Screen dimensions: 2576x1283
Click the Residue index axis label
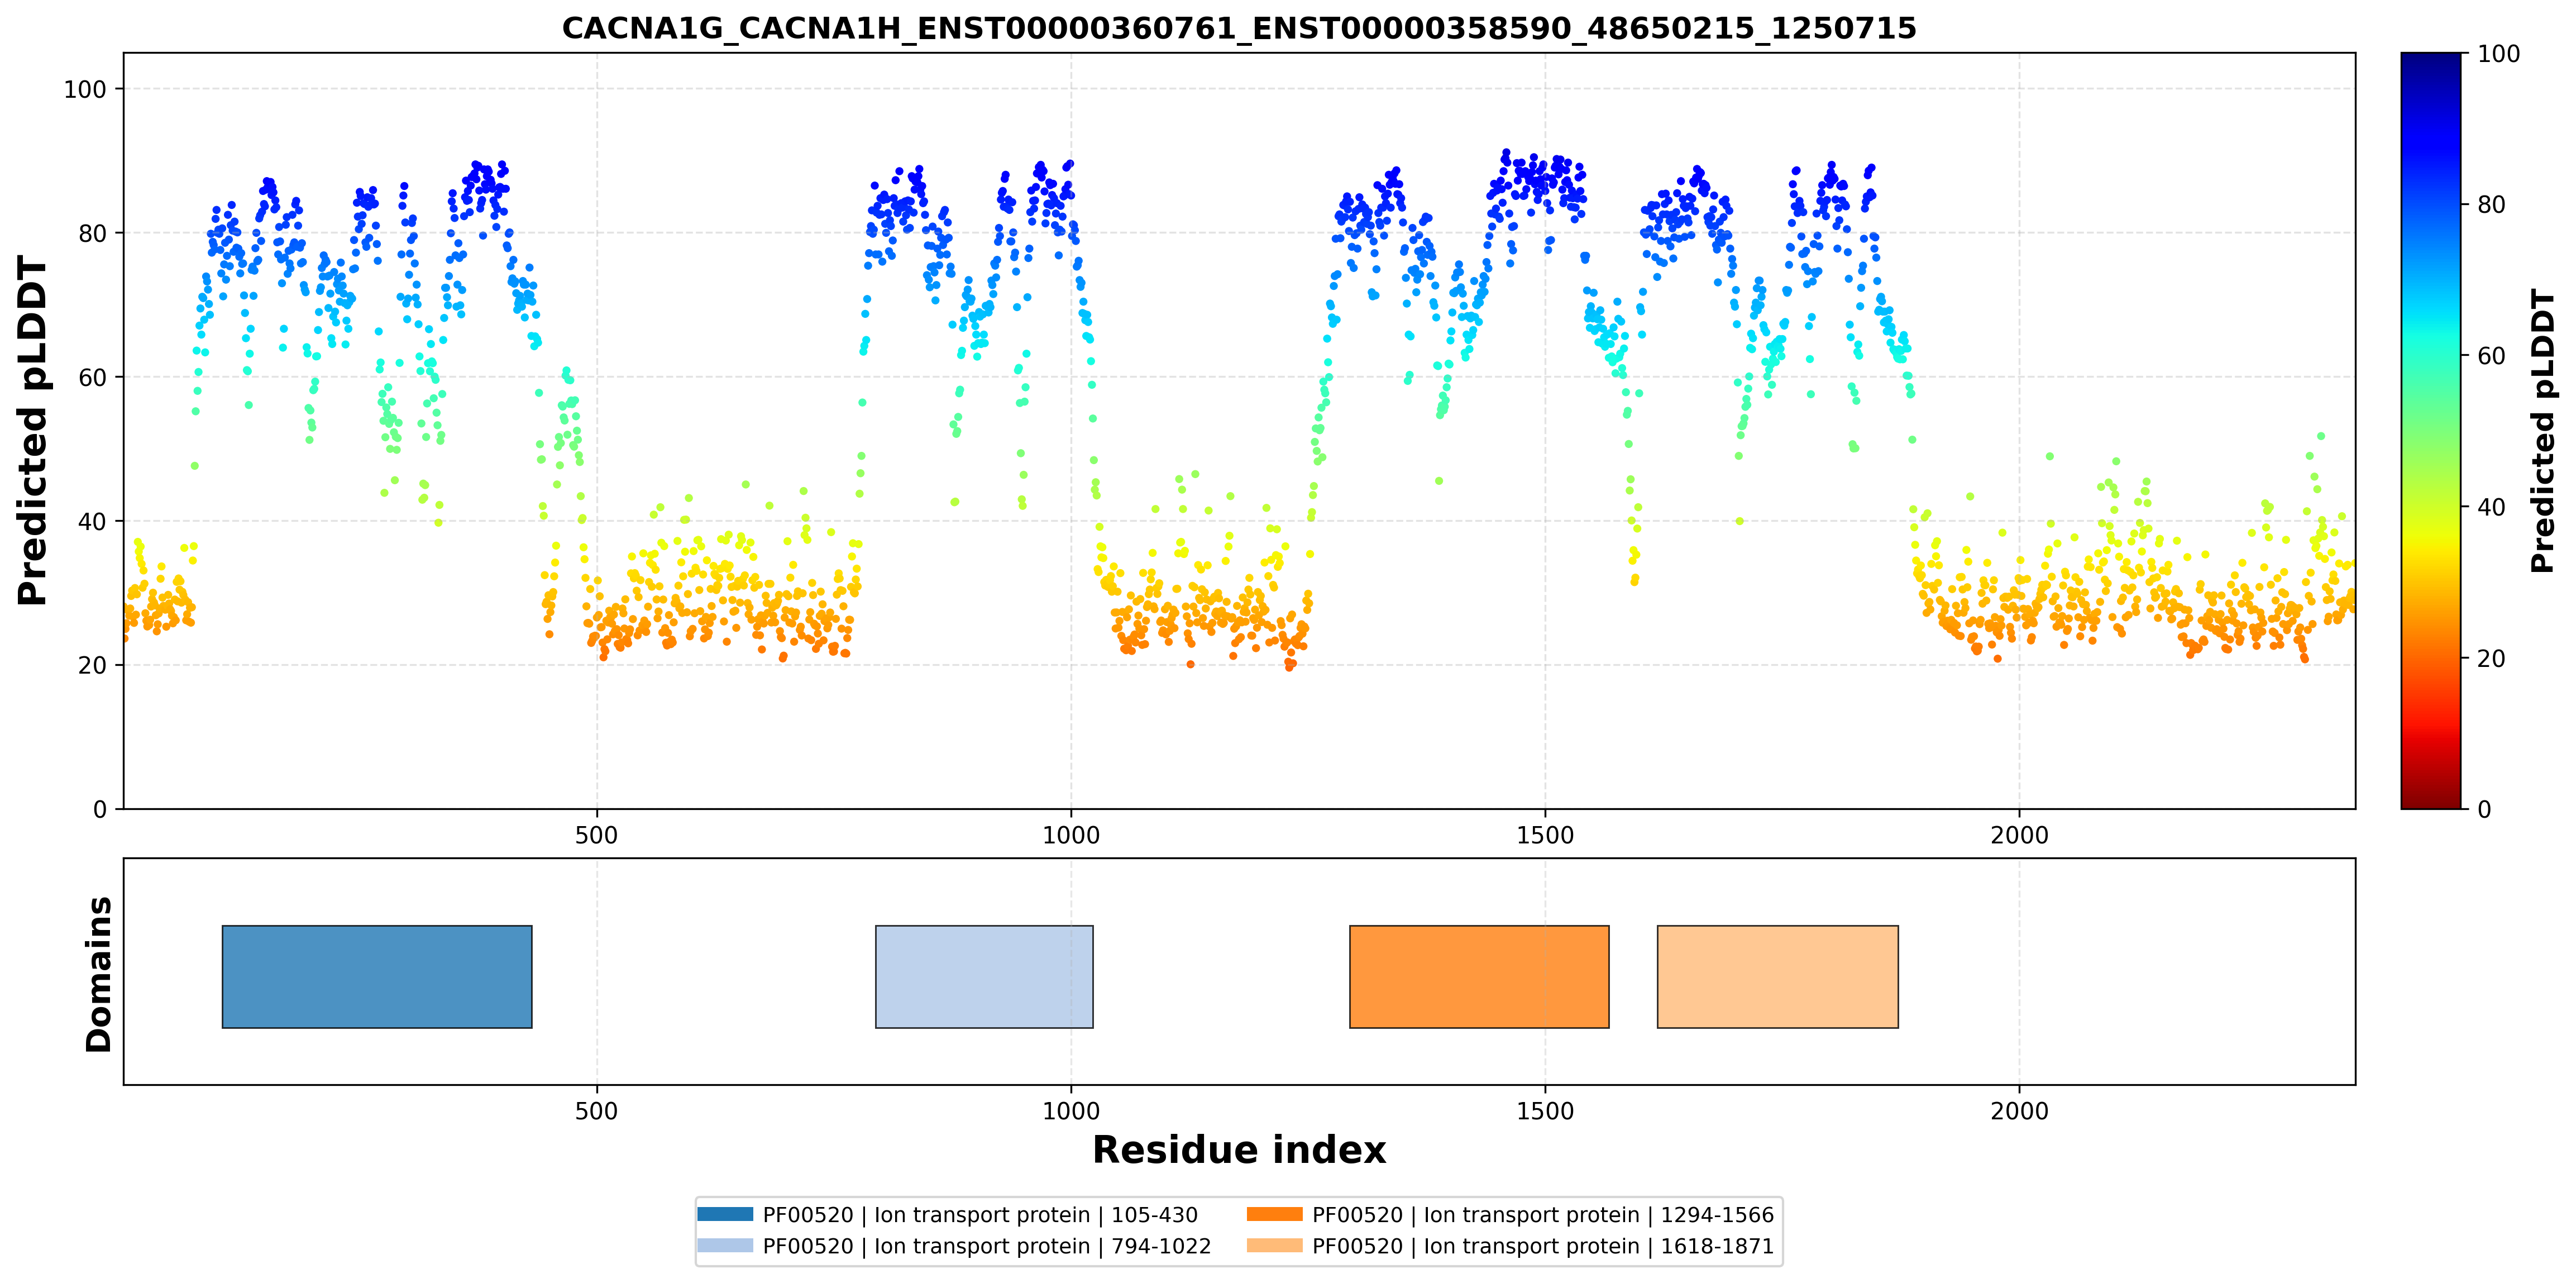click(1239, 1150)
